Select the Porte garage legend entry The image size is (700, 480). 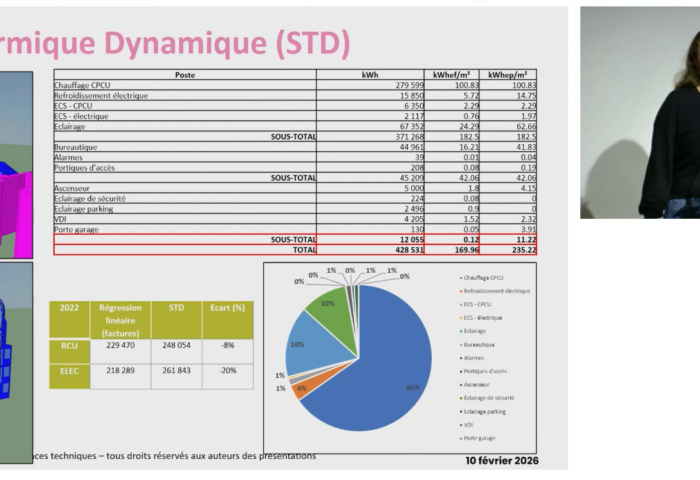click(x=479, y=438)
